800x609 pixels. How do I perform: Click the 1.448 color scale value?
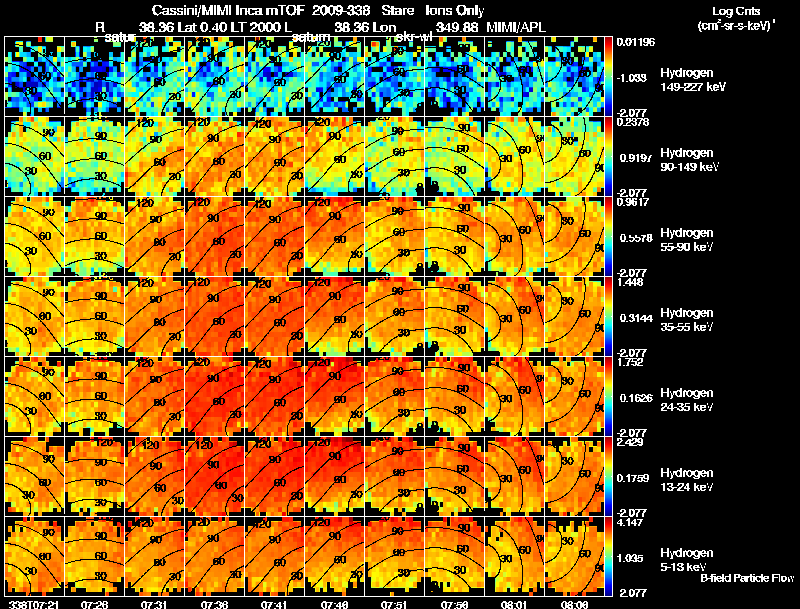click(631, 282)
